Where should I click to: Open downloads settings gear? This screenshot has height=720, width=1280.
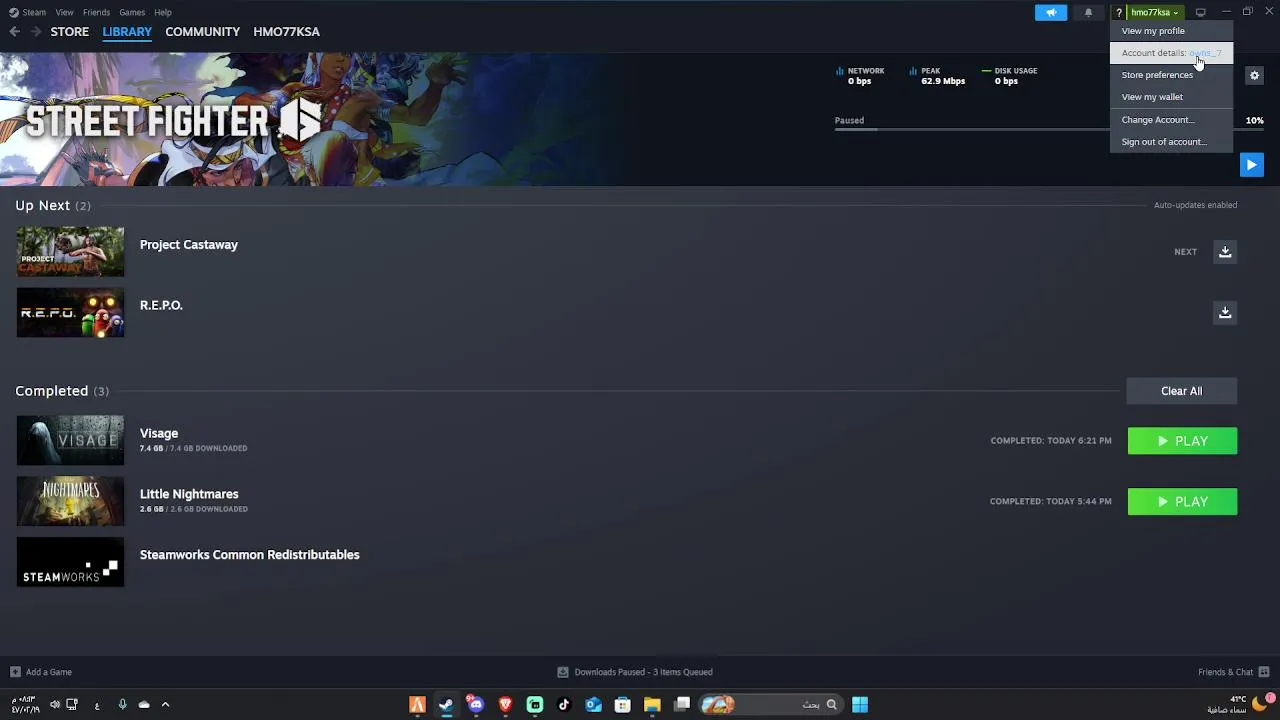(1254, 75)
